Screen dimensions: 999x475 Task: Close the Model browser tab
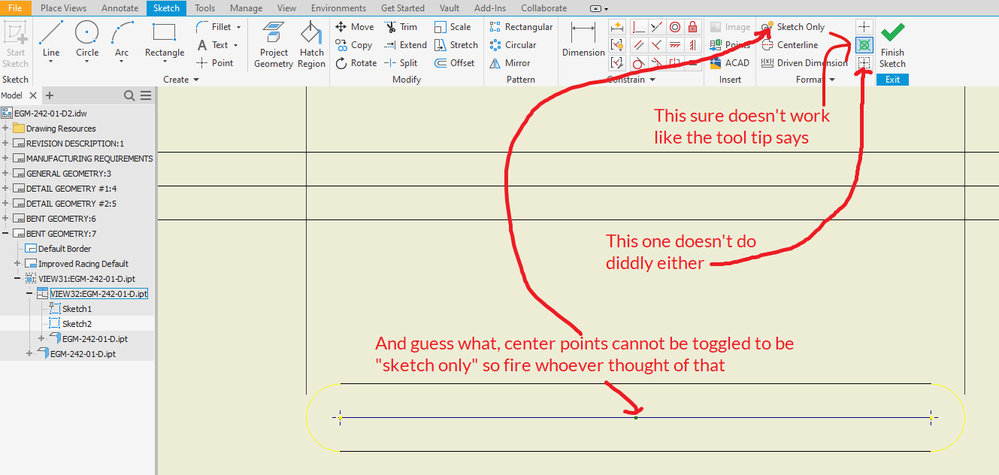pos(33,96)
